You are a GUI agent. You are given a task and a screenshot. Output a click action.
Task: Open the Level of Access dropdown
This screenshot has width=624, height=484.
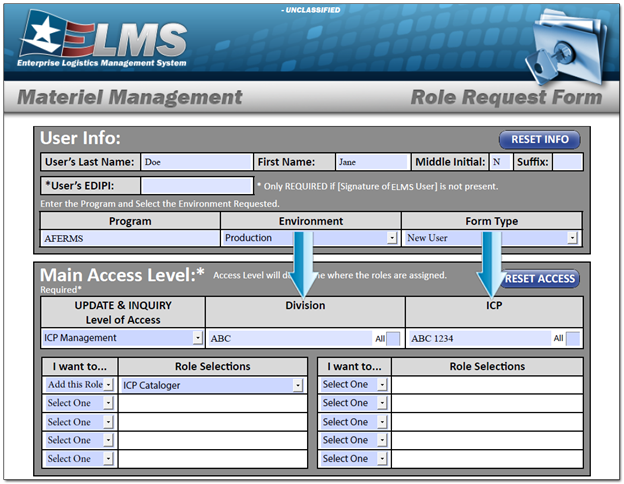(x=198, y=338)
